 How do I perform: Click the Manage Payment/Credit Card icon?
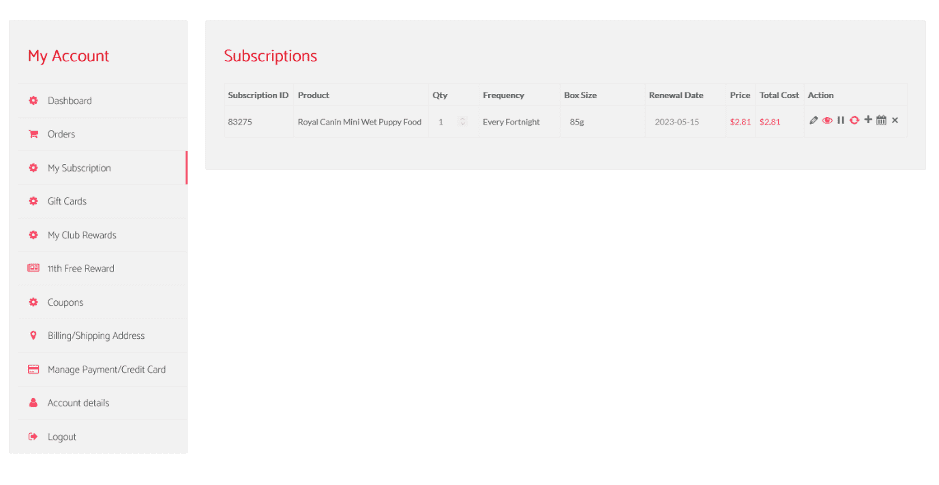pos(33,370)
